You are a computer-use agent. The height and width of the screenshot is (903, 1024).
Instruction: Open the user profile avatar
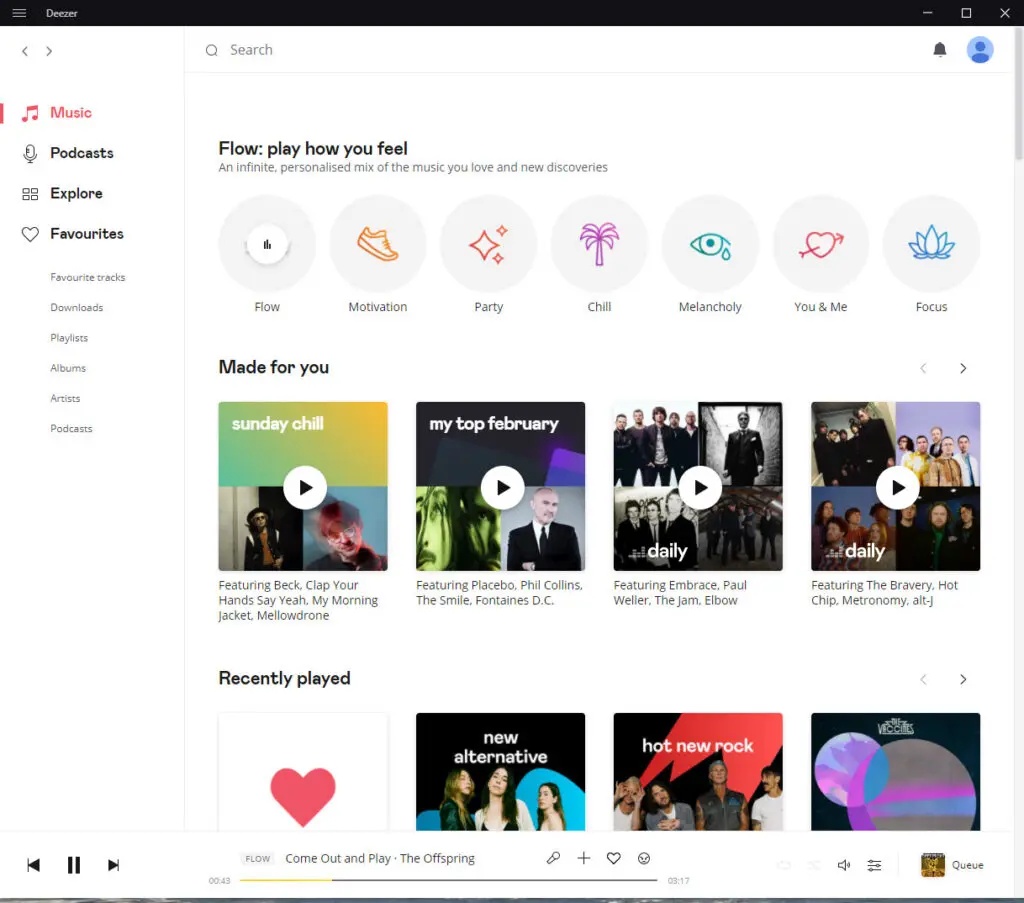coord(980,50)
